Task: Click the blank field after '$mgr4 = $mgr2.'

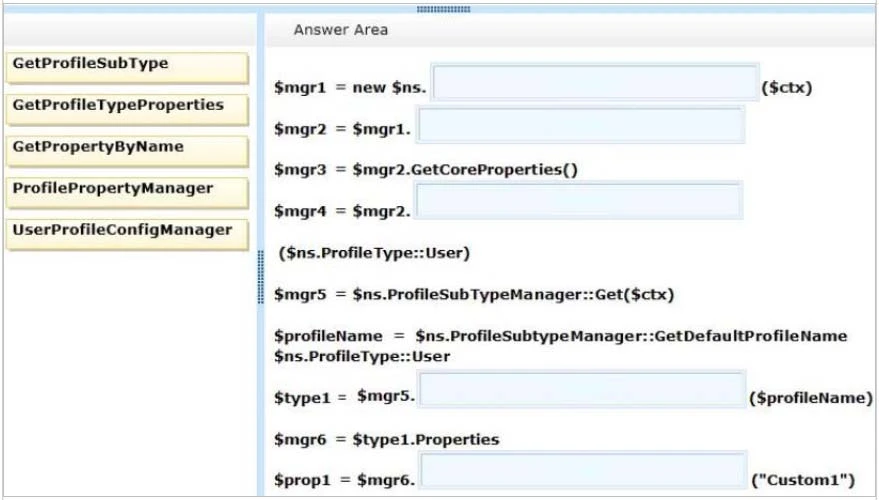Action: point(578,201)
